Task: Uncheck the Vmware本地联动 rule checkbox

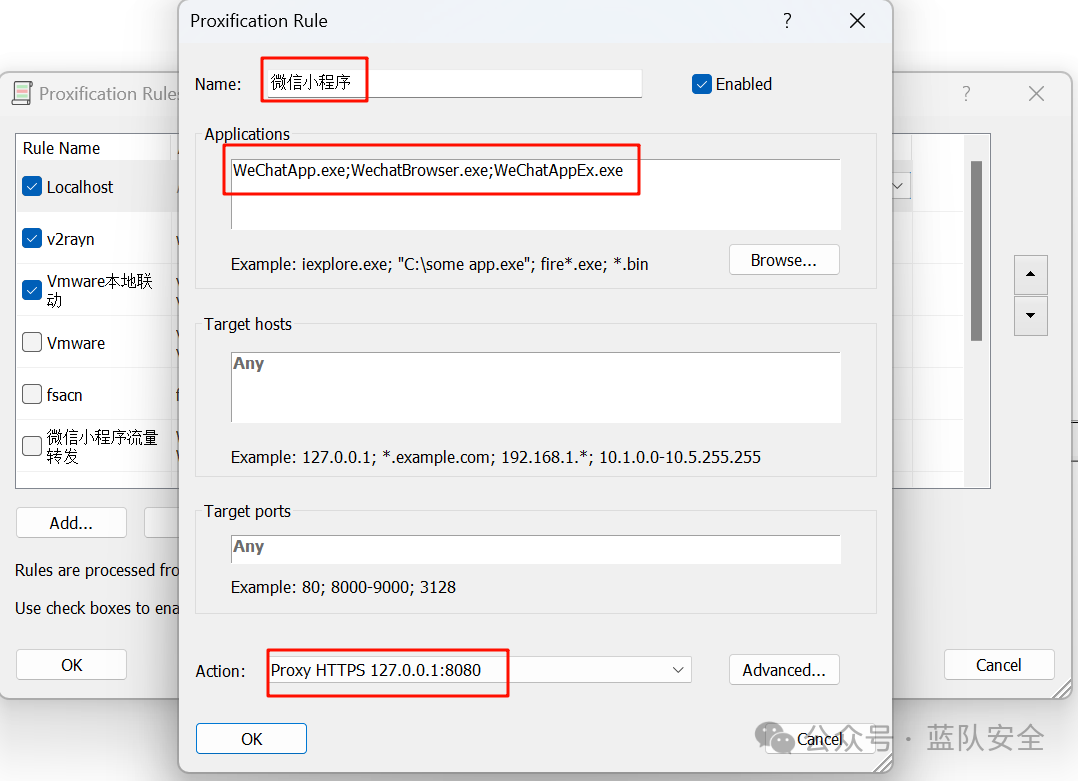Action: [x=32, y=290]
